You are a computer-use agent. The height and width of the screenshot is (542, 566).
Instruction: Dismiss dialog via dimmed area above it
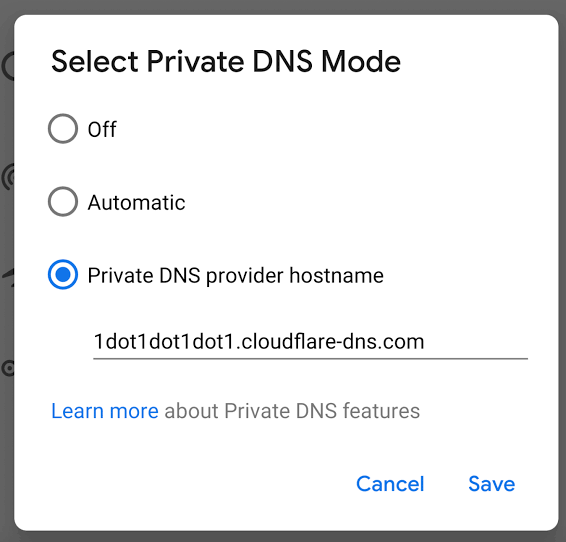[x=283, y=6]
